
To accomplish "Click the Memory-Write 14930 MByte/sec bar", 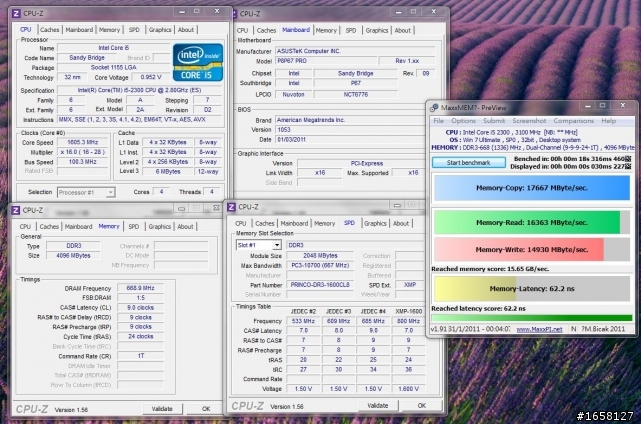I will [x=532, y=249].
